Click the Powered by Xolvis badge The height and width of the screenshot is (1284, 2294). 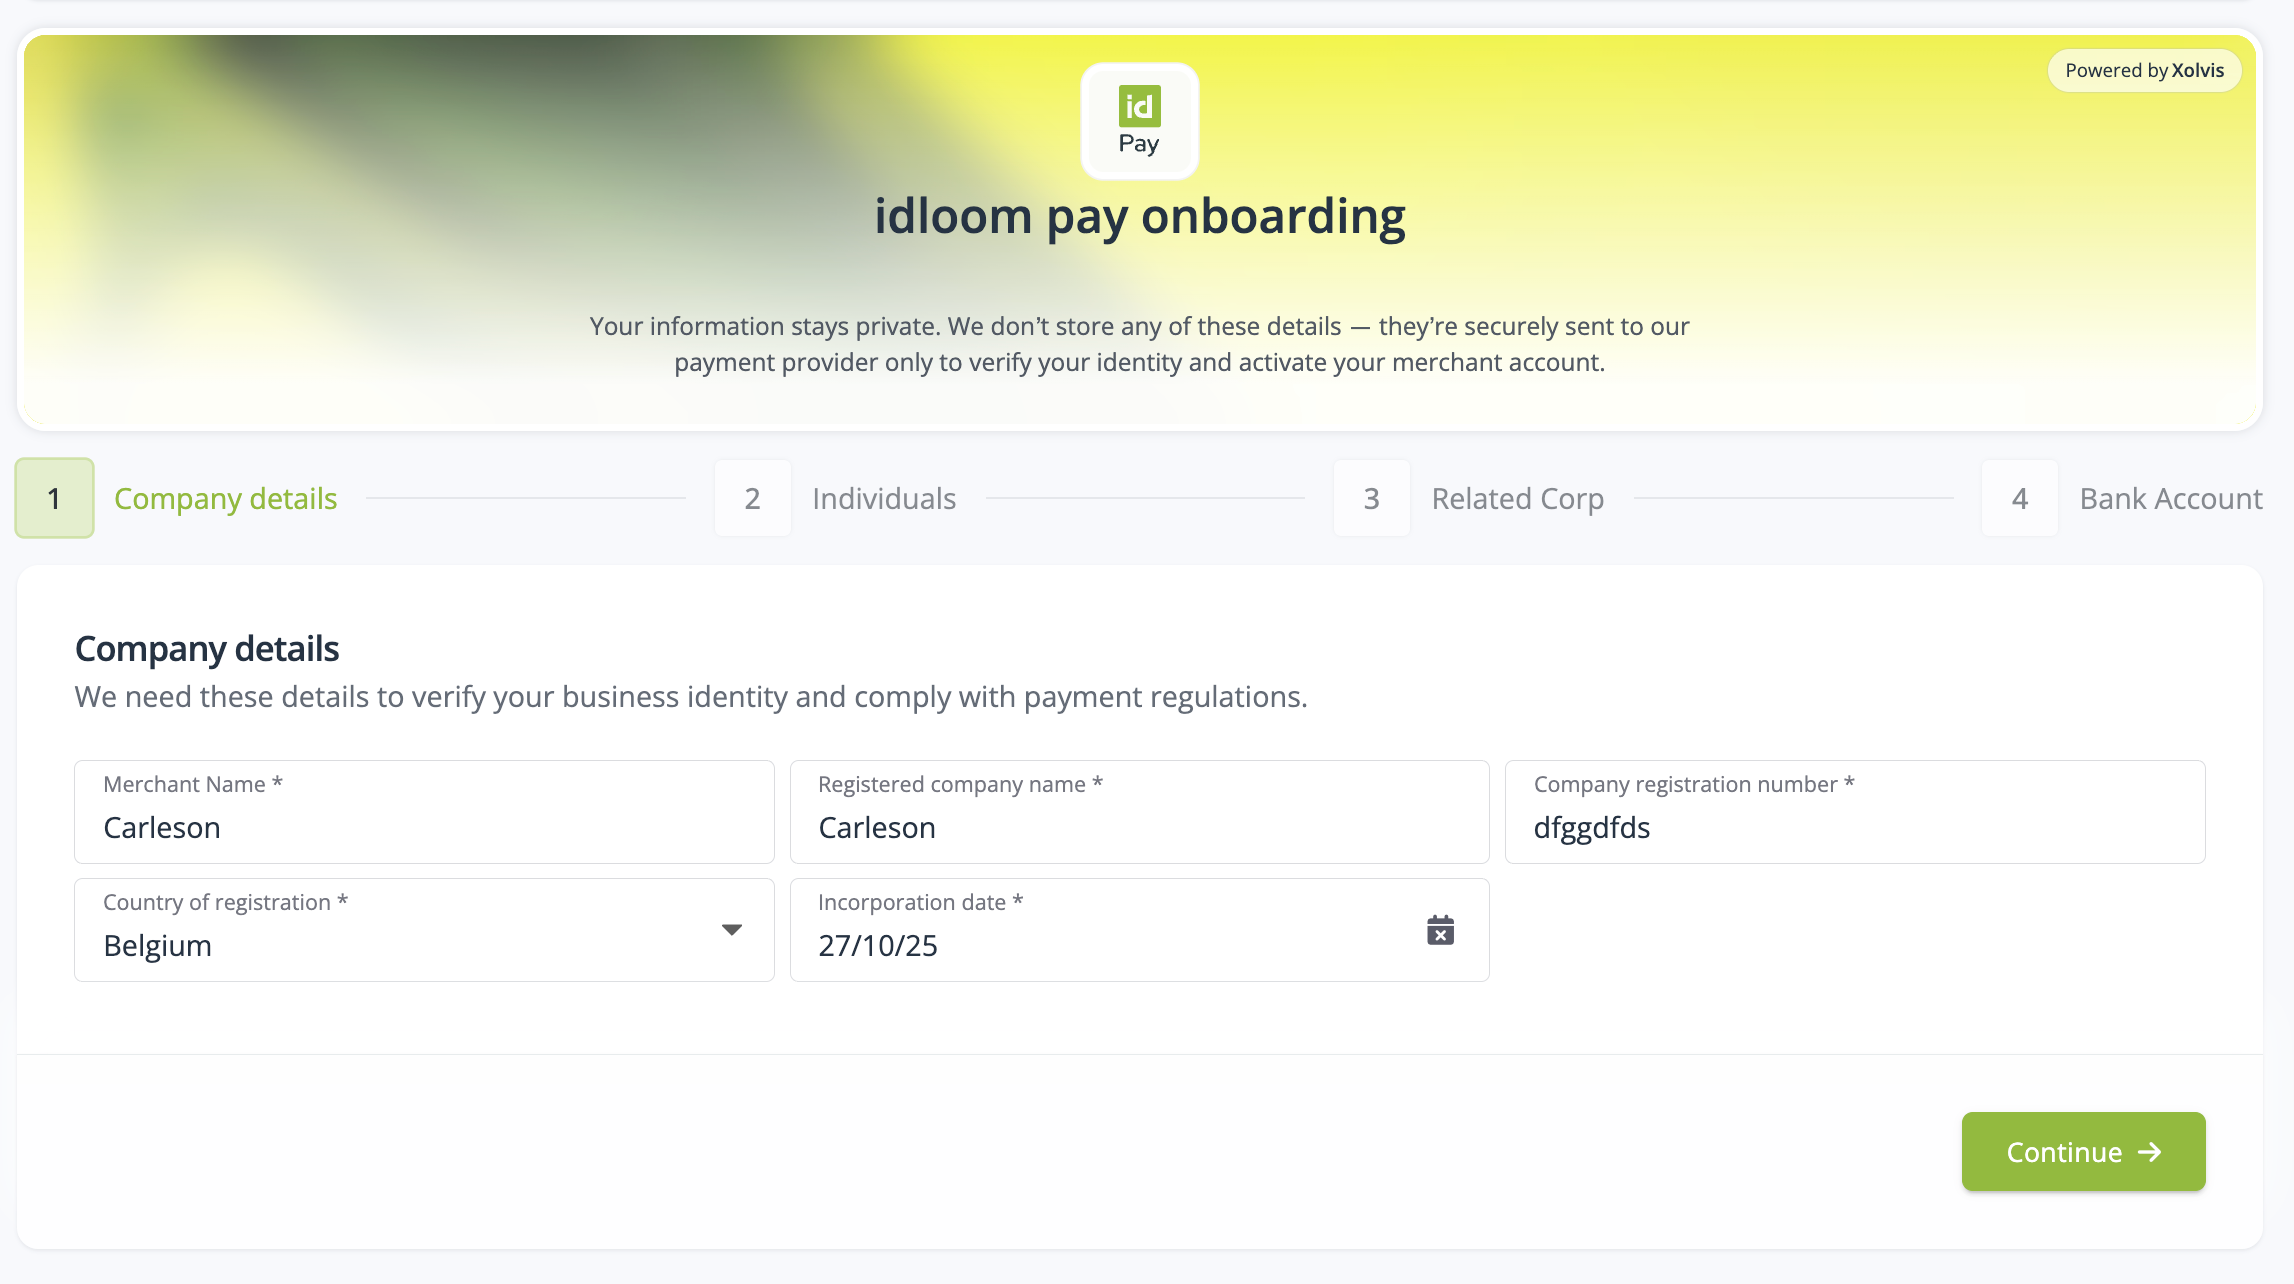(2143, 70)
